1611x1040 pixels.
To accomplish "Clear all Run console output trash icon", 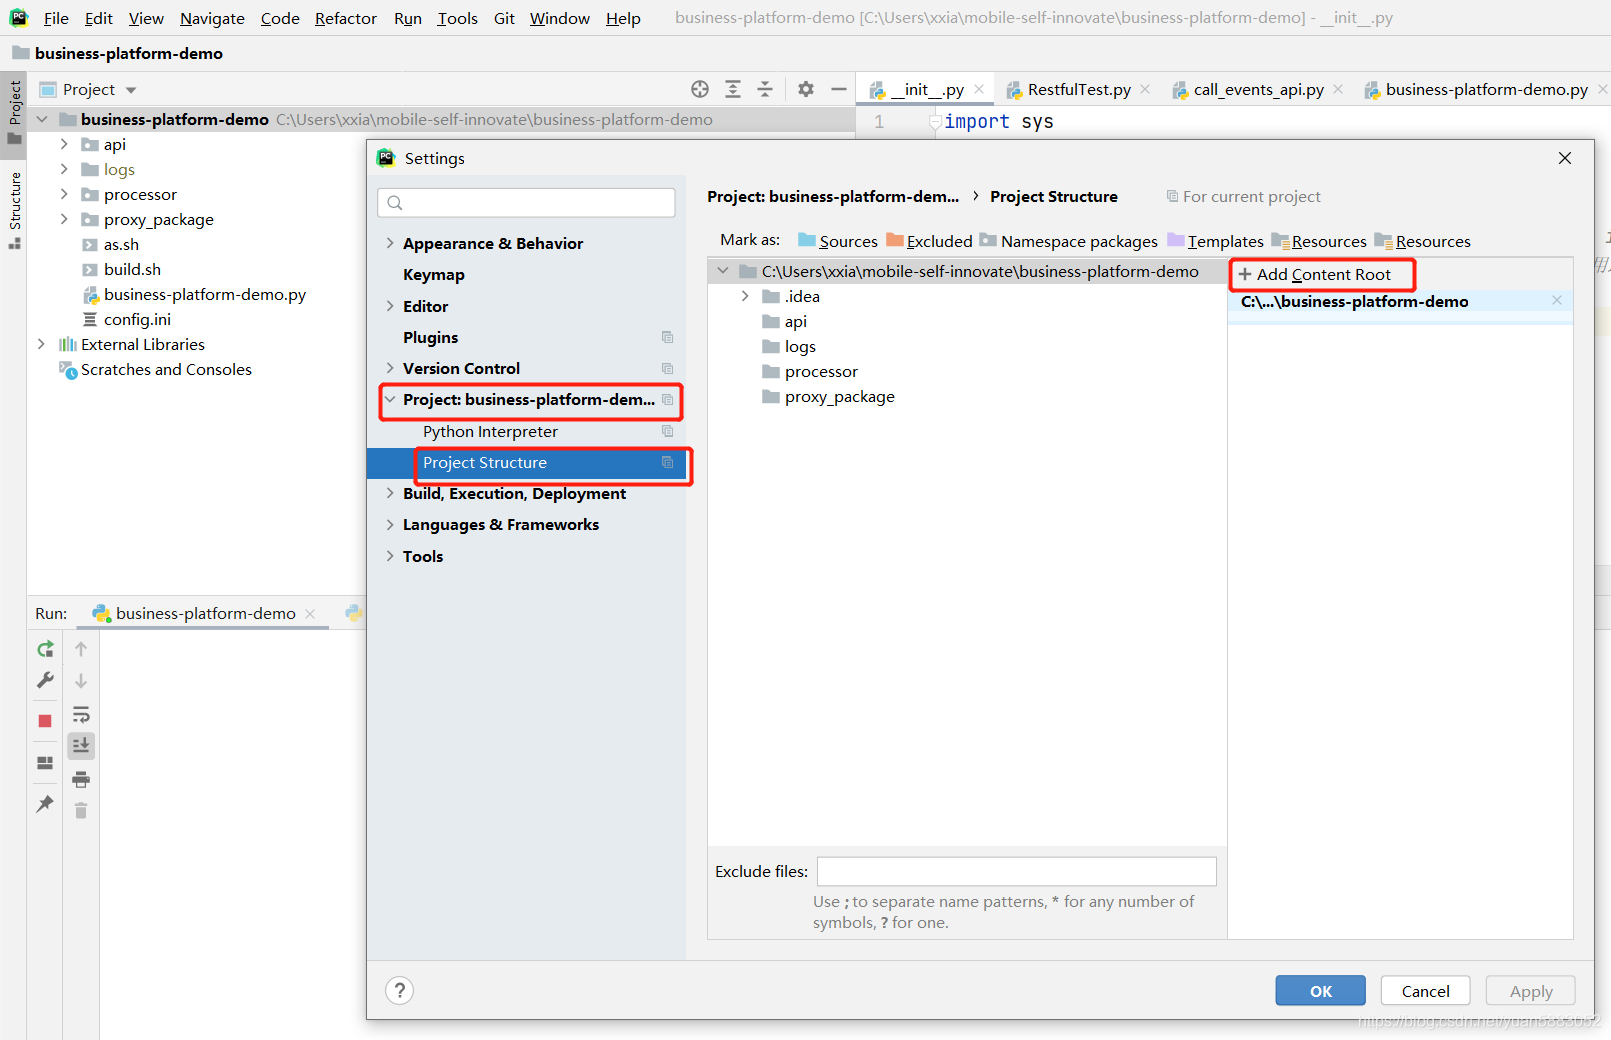I will click(x=81, y=810).
